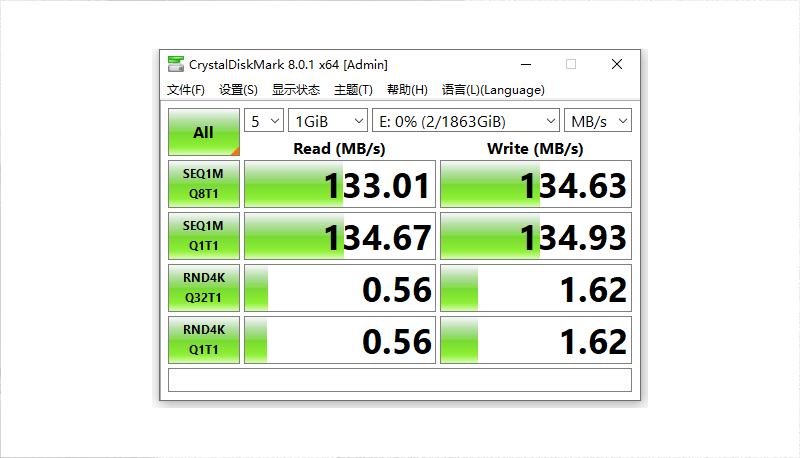Image resolution: width=800 pixels, height=458 pixels.
Task: Click the Read (MB/s) column header
Action: pyautogui.click(x=339, y=148)
